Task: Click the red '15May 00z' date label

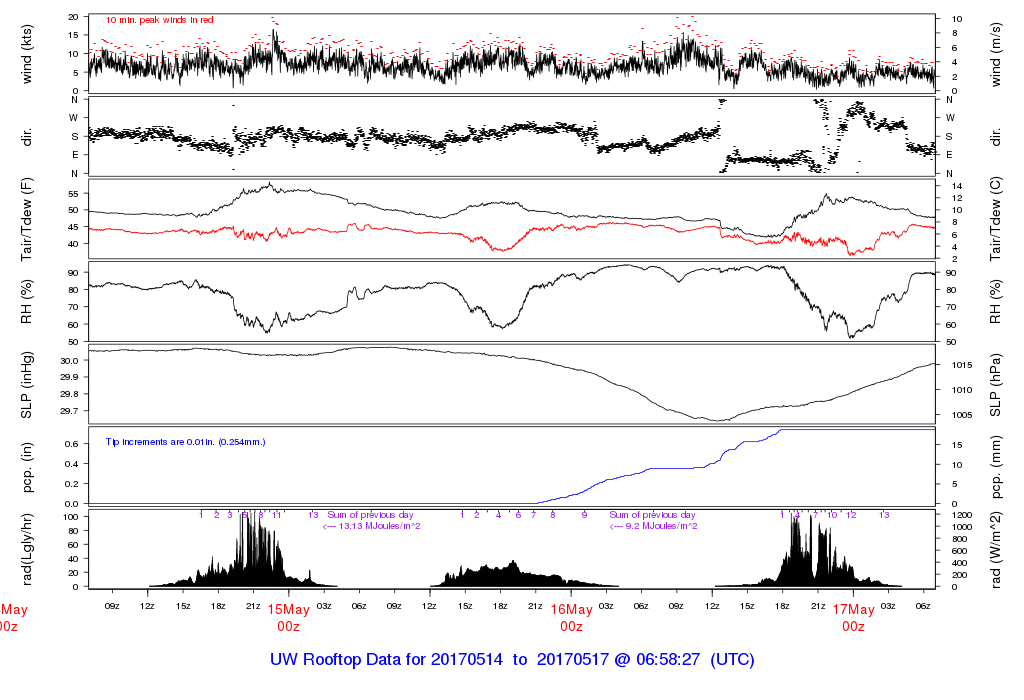Action: 289,618
